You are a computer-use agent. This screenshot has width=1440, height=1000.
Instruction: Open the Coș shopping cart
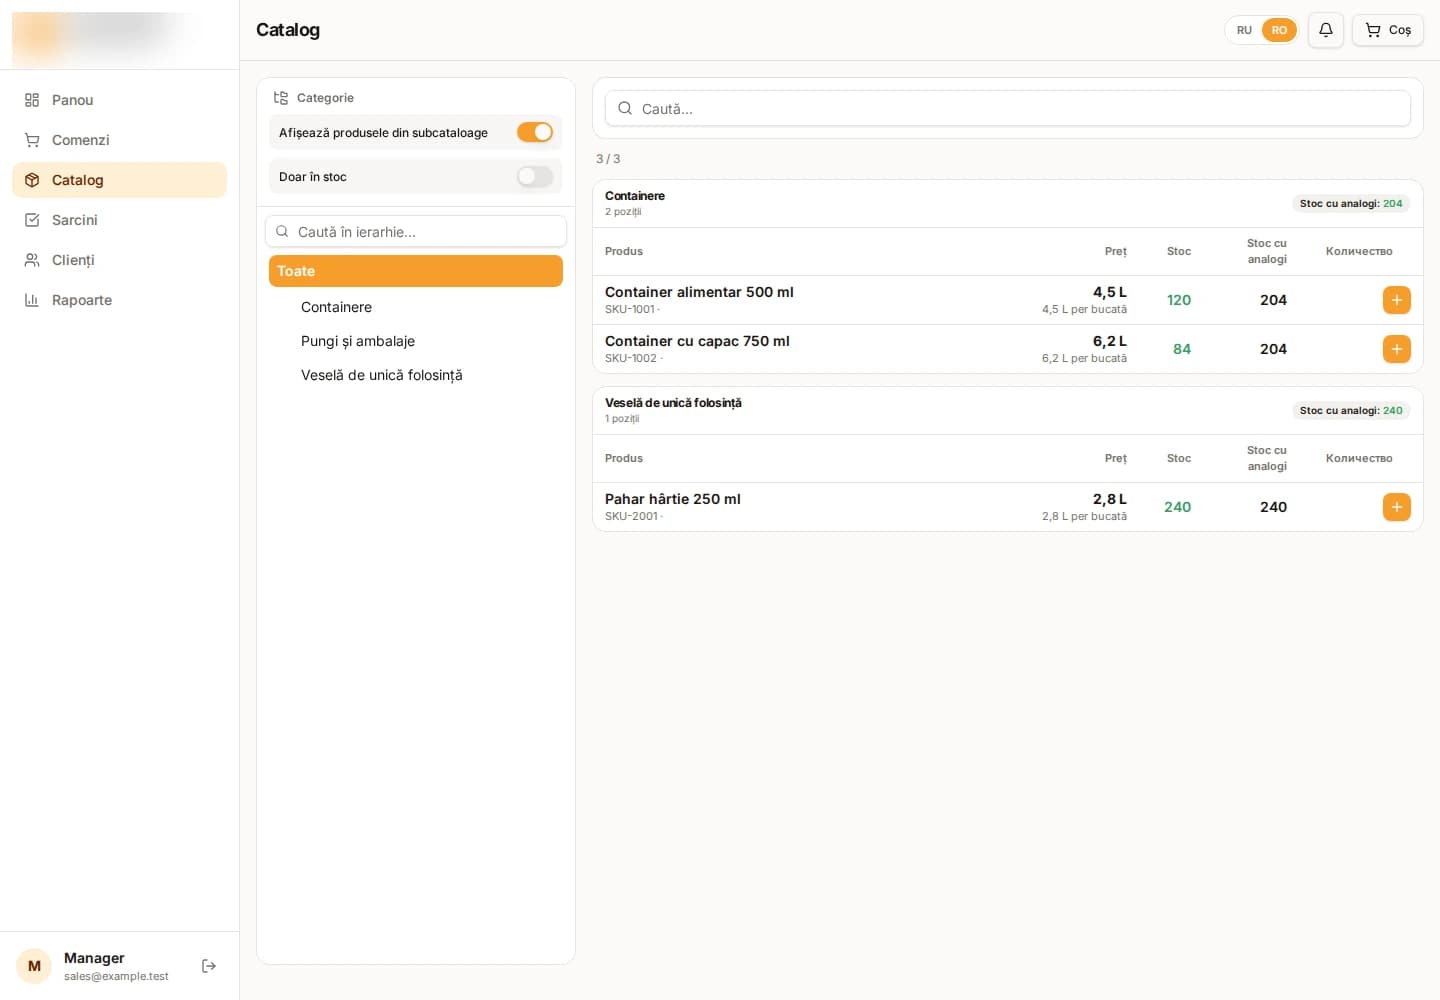(x=1388, y=30)
